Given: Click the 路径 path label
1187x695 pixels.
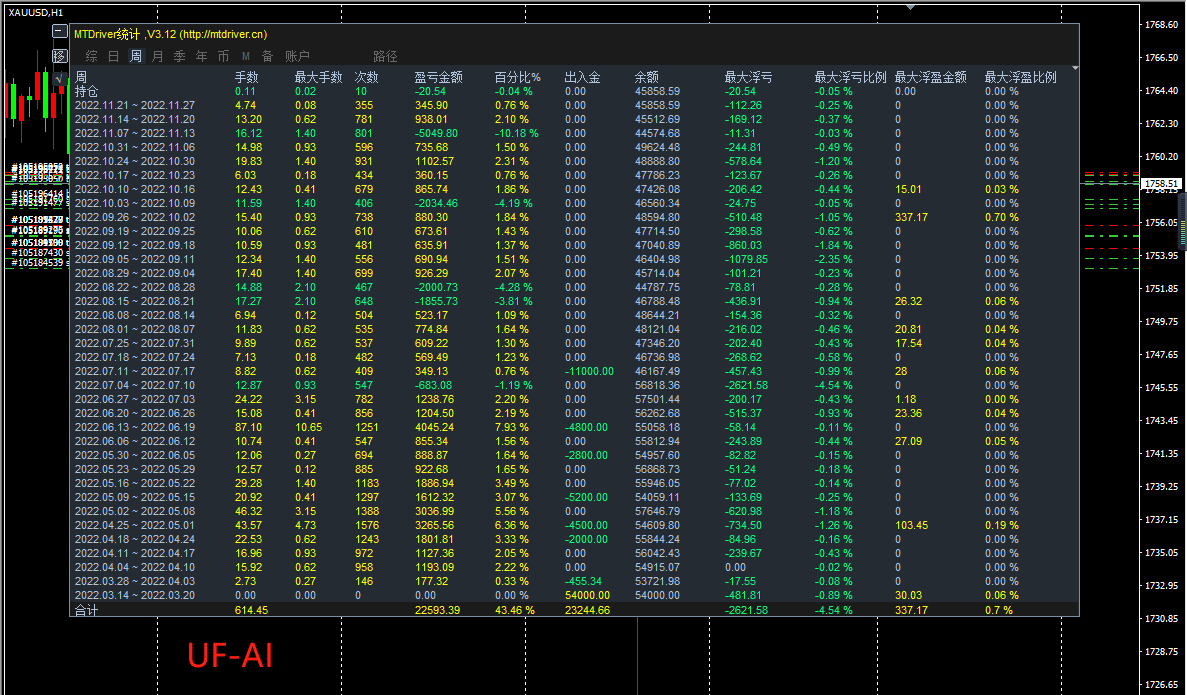Looking at the screenshot, I should 385,56.
